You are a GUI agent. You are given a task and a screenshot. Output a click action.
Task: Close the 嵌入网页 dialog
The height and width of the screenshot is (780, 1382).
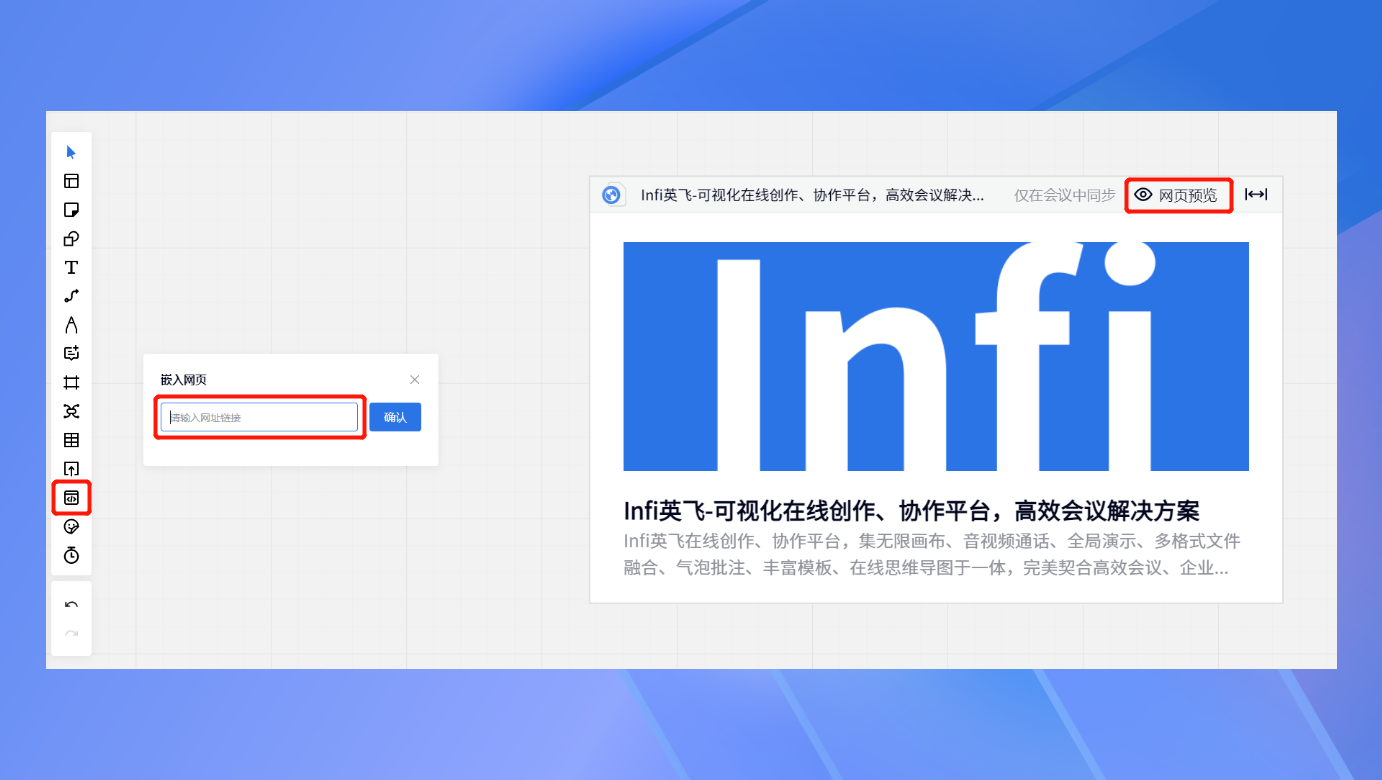click(415, 379)
